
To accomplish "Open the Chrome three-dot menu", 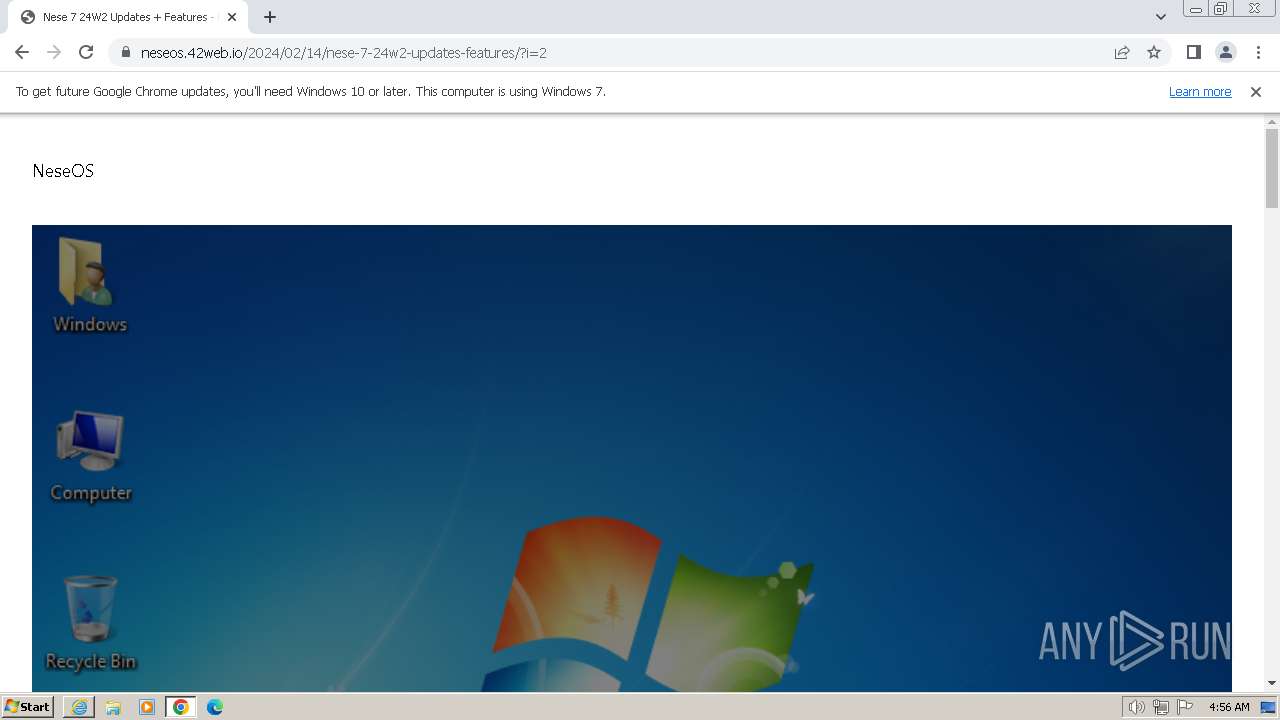I will [x=1258, y=52].
